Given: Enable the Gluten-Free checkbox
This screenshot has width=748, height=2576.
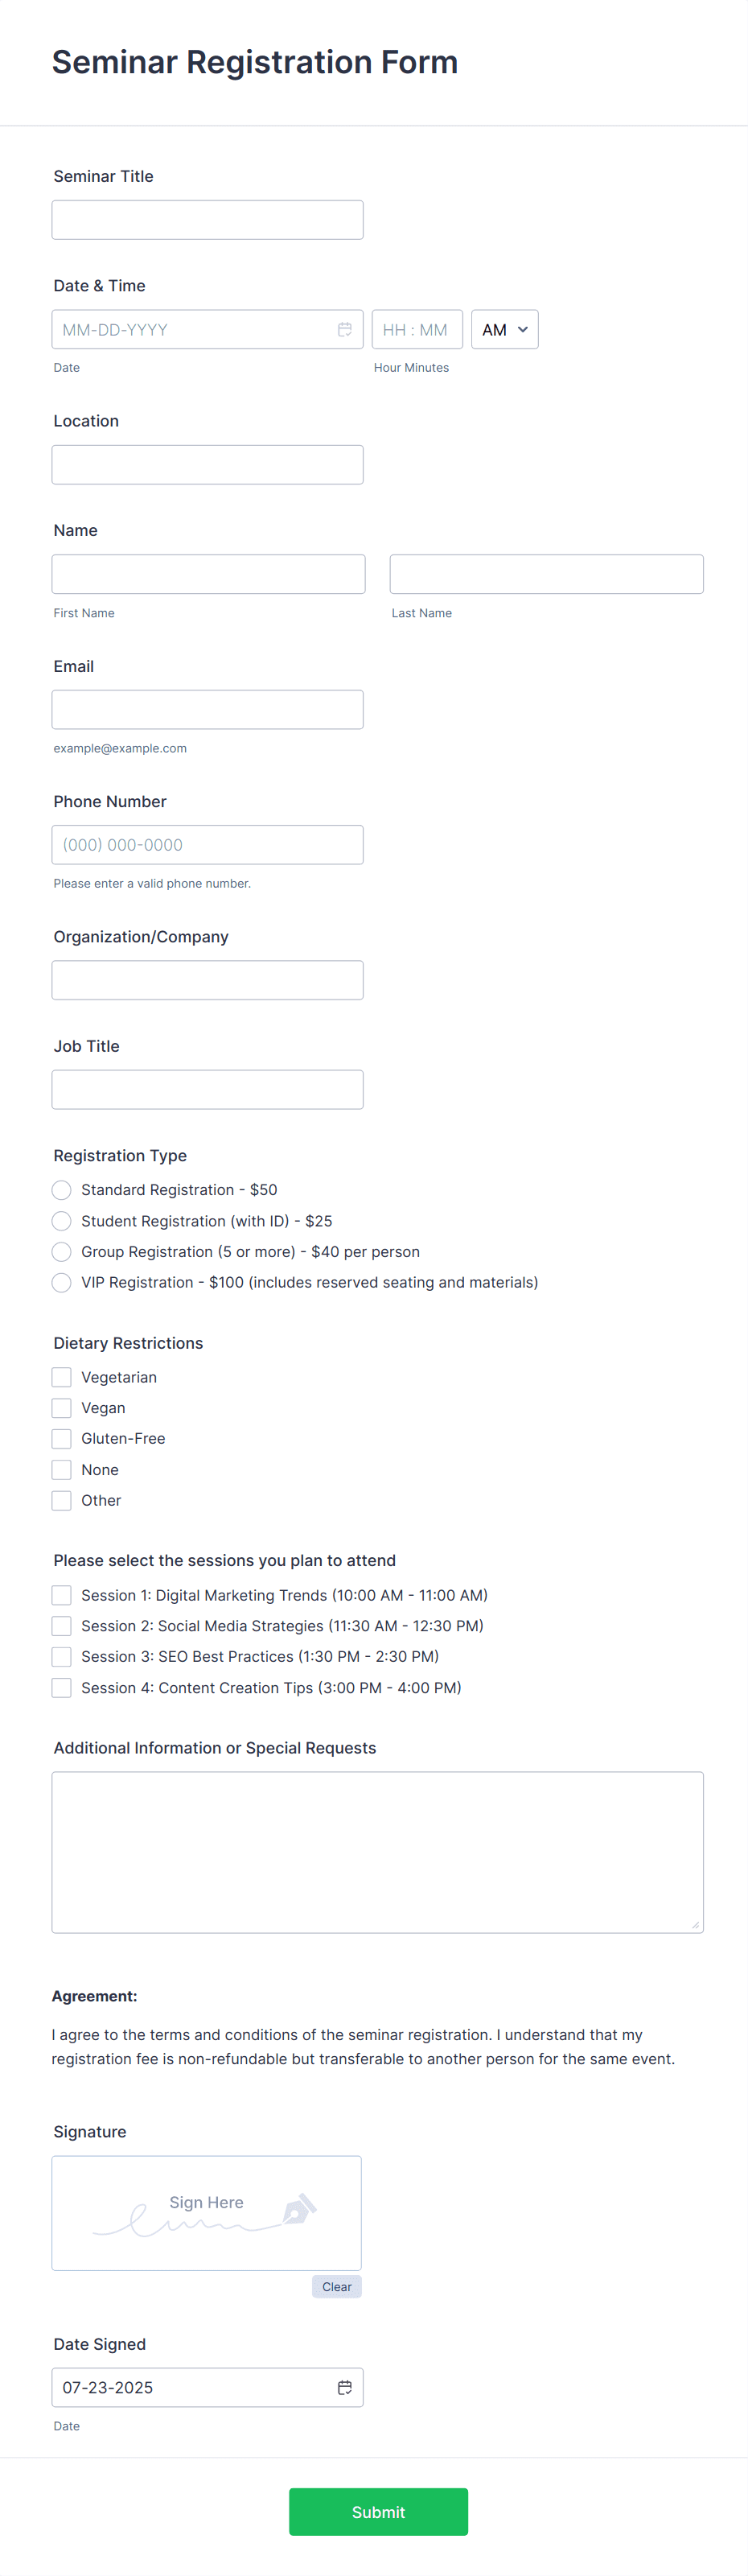Looking at the screenshot, I should click(61, 1438).
